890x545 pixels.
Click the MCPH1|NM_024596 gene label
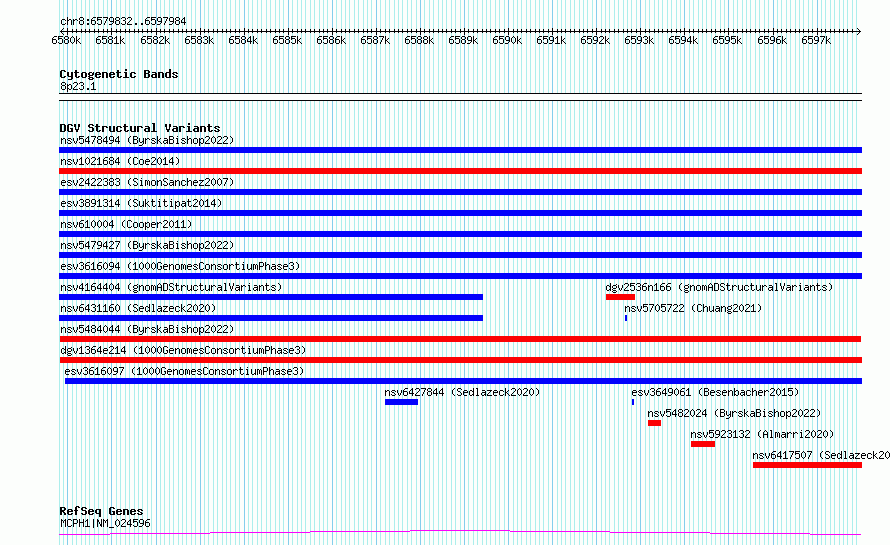click(105, 523)
